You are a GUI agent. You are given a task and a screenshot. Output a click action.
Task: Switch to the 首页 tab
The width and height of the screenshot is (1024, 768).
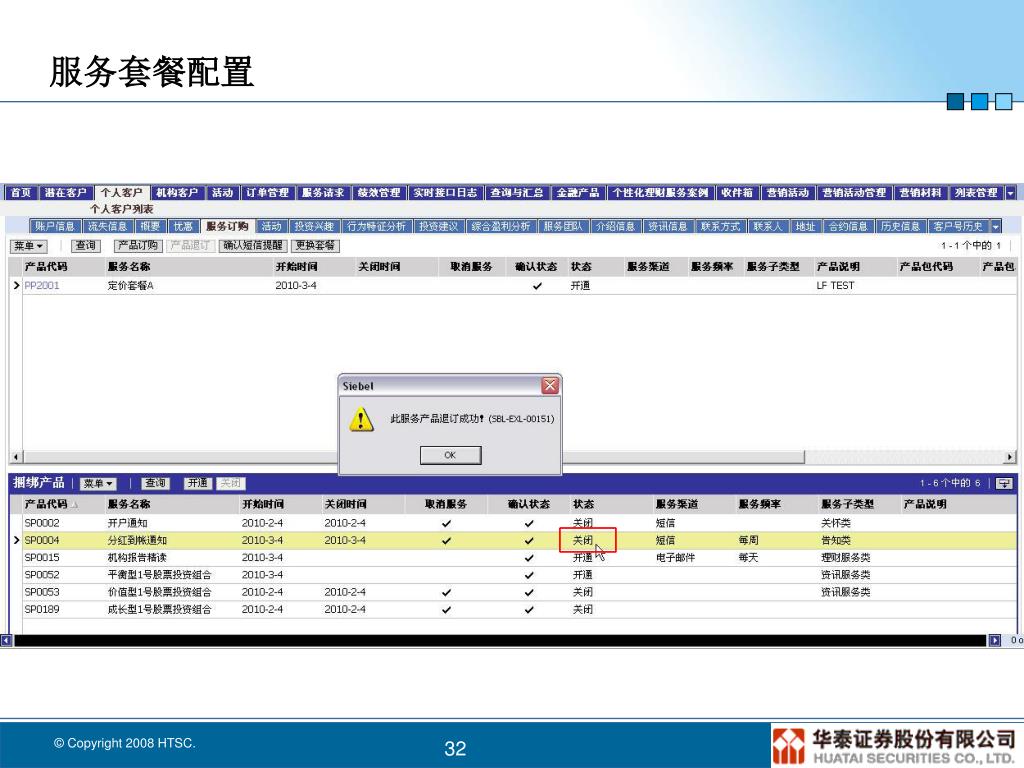click(21, 193)
